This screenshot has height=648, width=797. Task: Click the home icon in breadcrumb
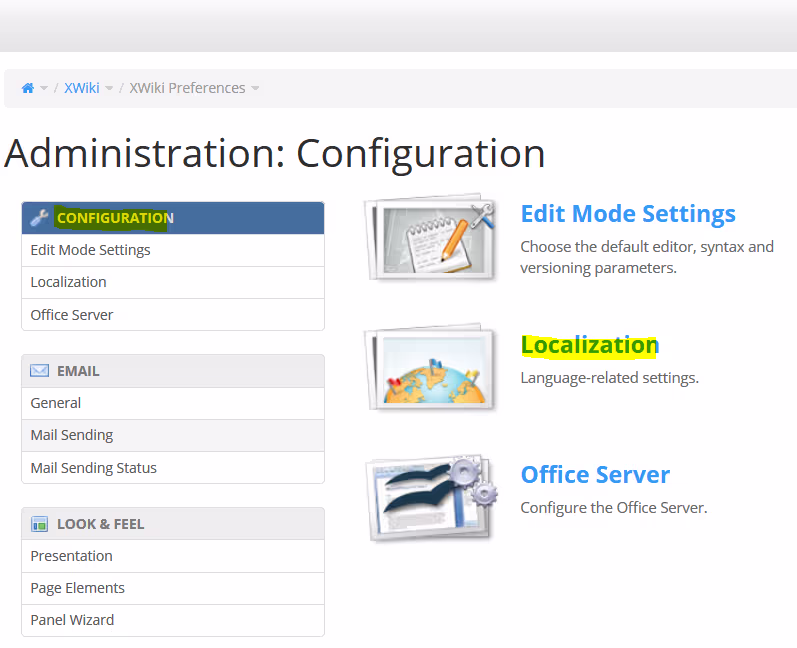coord(28,88)
